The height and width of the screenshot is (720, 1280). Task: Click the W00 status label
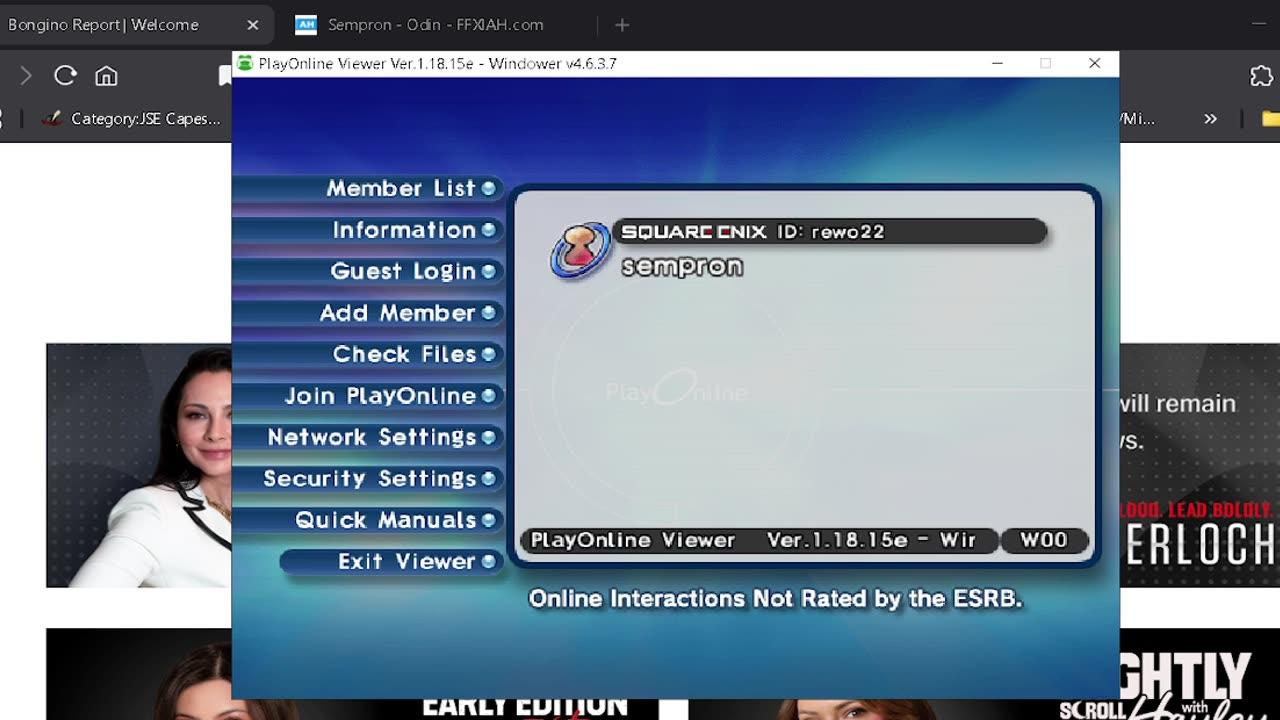(1043, 540)
